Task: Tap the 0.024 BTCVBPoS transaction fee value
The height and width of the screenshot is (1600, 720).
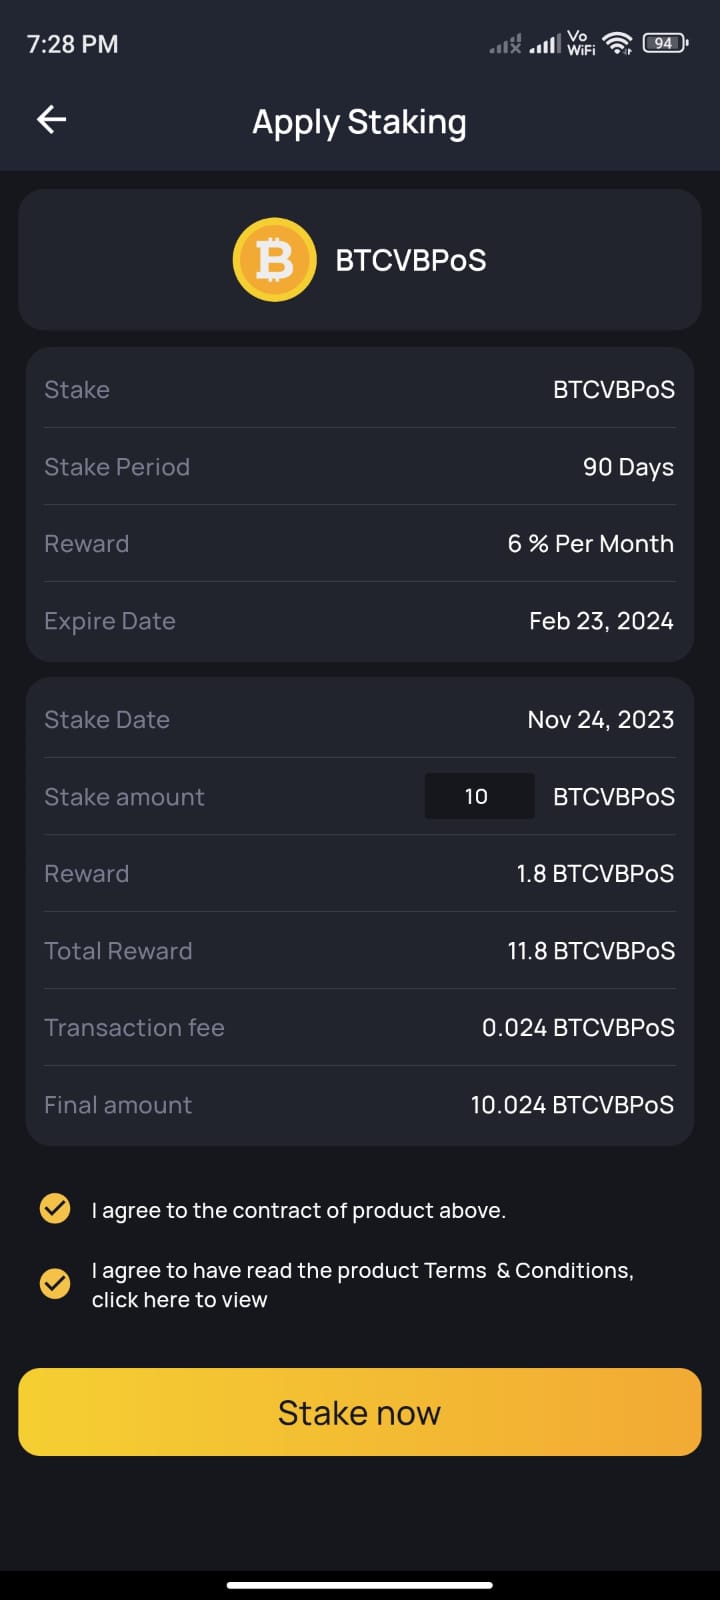Action: tap(578, 1028)
